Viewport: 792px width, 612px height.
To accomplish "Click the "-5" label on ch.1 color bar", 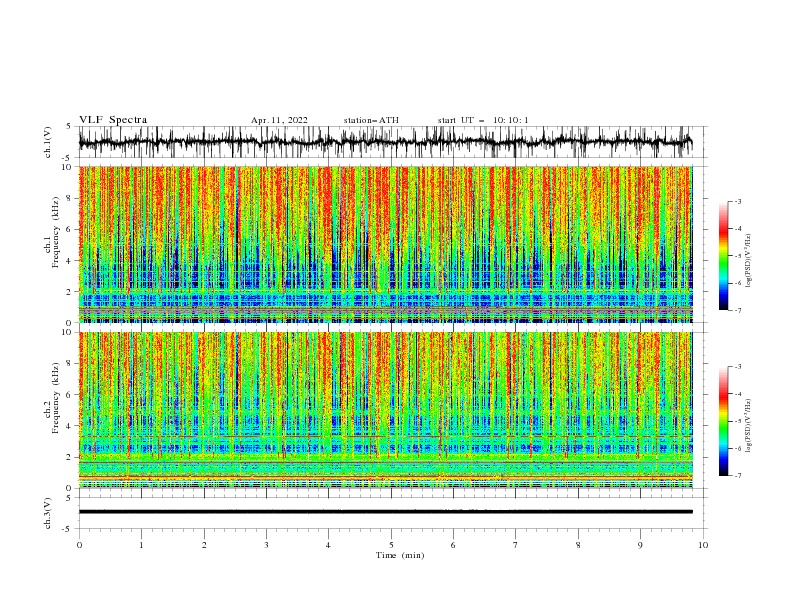I will coord(738,256).
